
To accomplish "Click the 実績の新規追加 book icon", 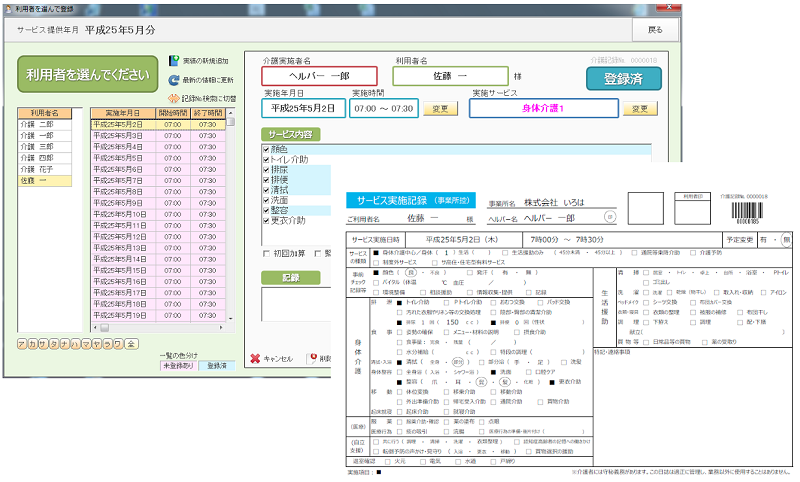I will (x=174, y=61).
